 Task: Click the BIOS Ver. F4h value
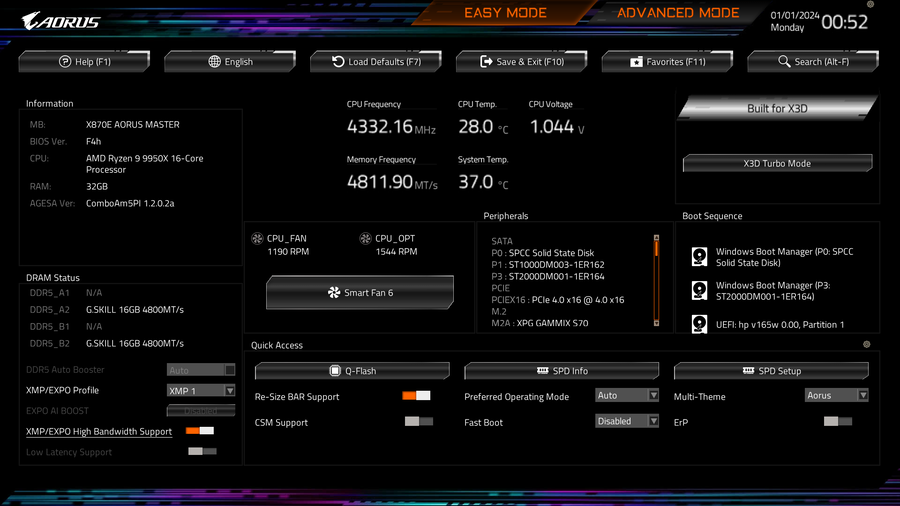coord(94,141)
